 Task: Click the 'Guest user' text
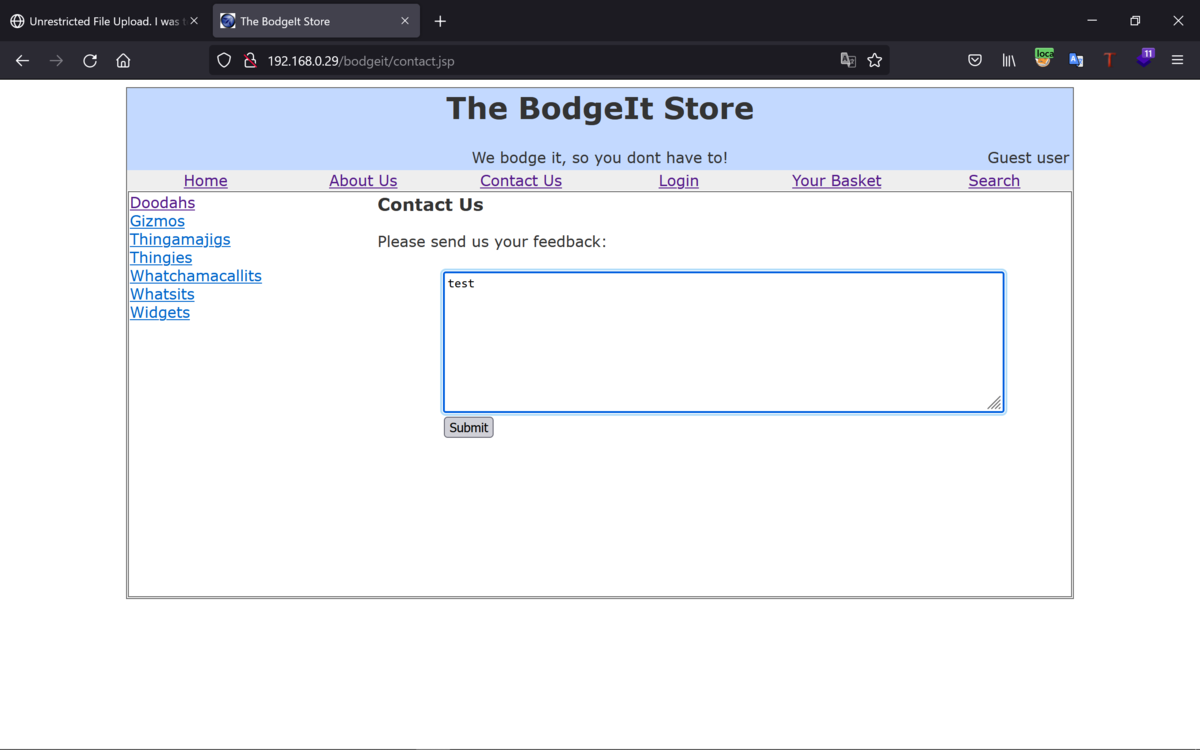(1028, 158)
